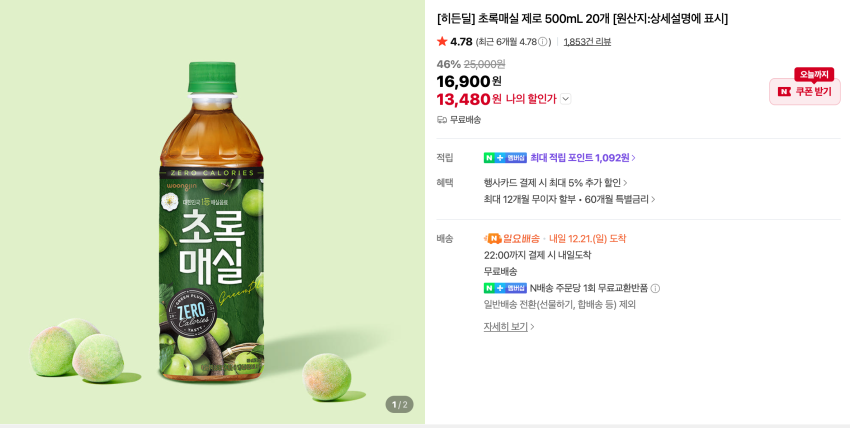Click the info icon next to N배송 무료교환반품
The height and width of the screenshot is (428, 850).
point(655,288)
